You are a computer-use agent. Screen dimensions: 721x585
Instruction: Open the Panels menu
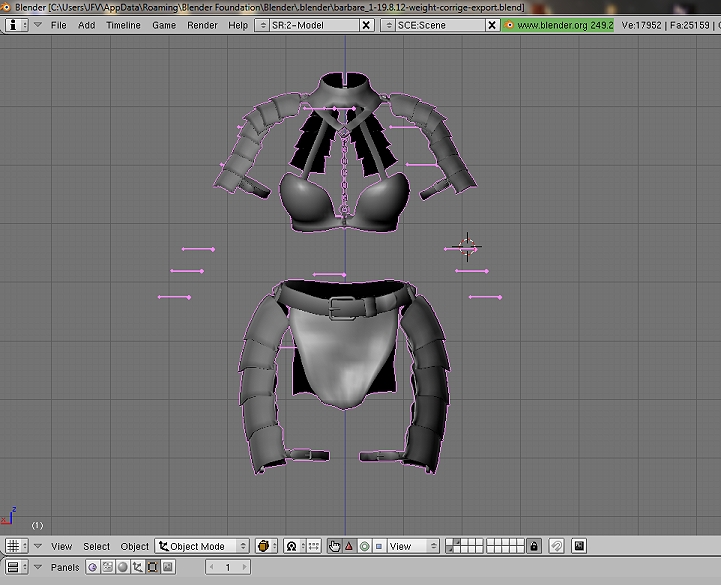65,568
